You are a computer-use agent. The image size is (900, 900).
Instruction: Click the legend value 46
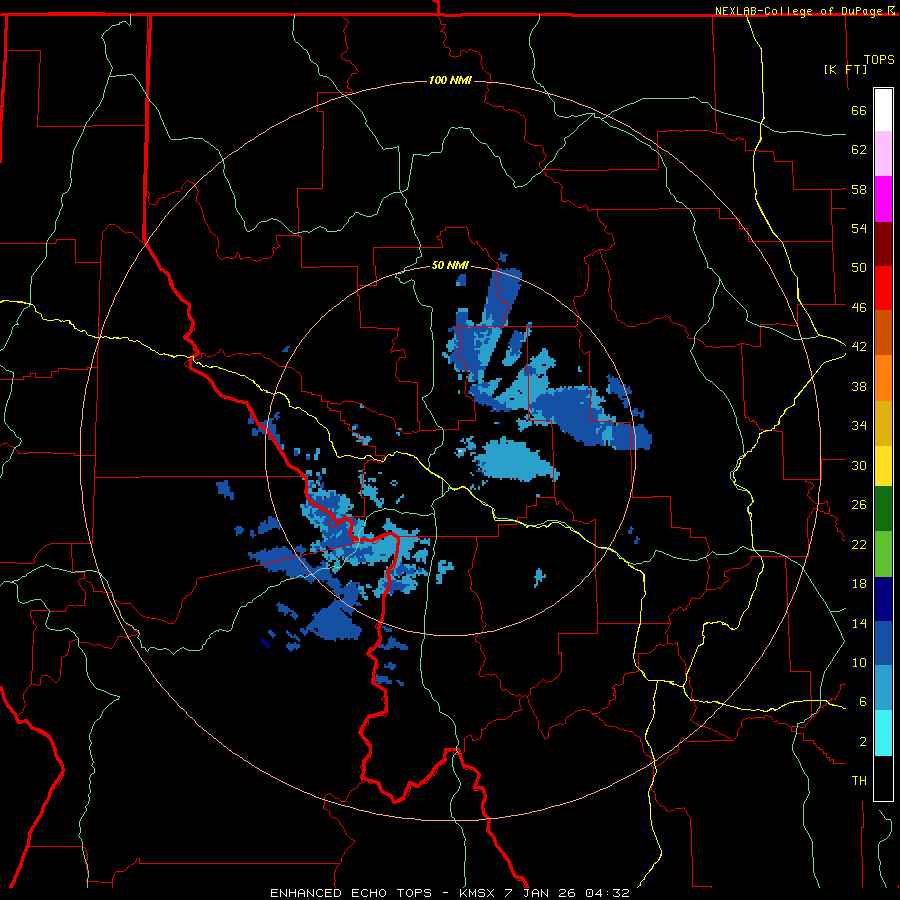pyautogui.click(x=859, y=308)
